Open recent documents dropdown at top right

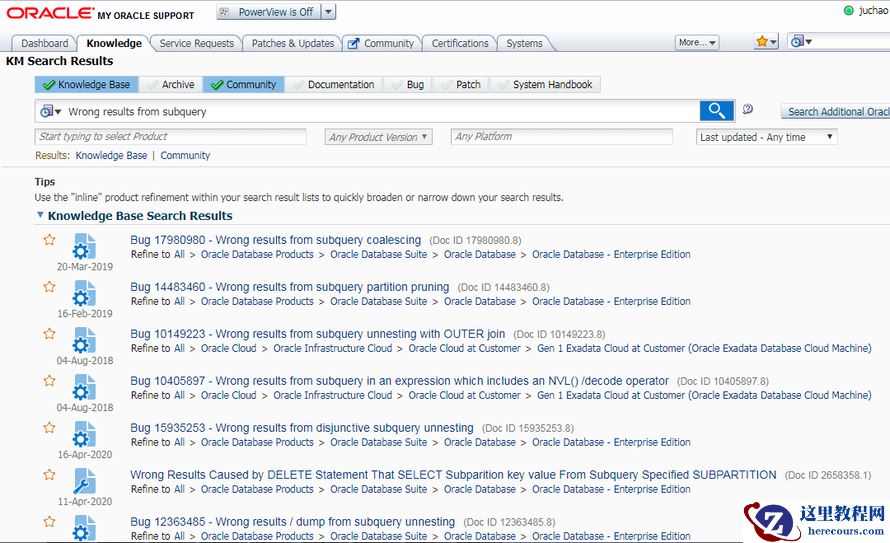coord(801,41)
